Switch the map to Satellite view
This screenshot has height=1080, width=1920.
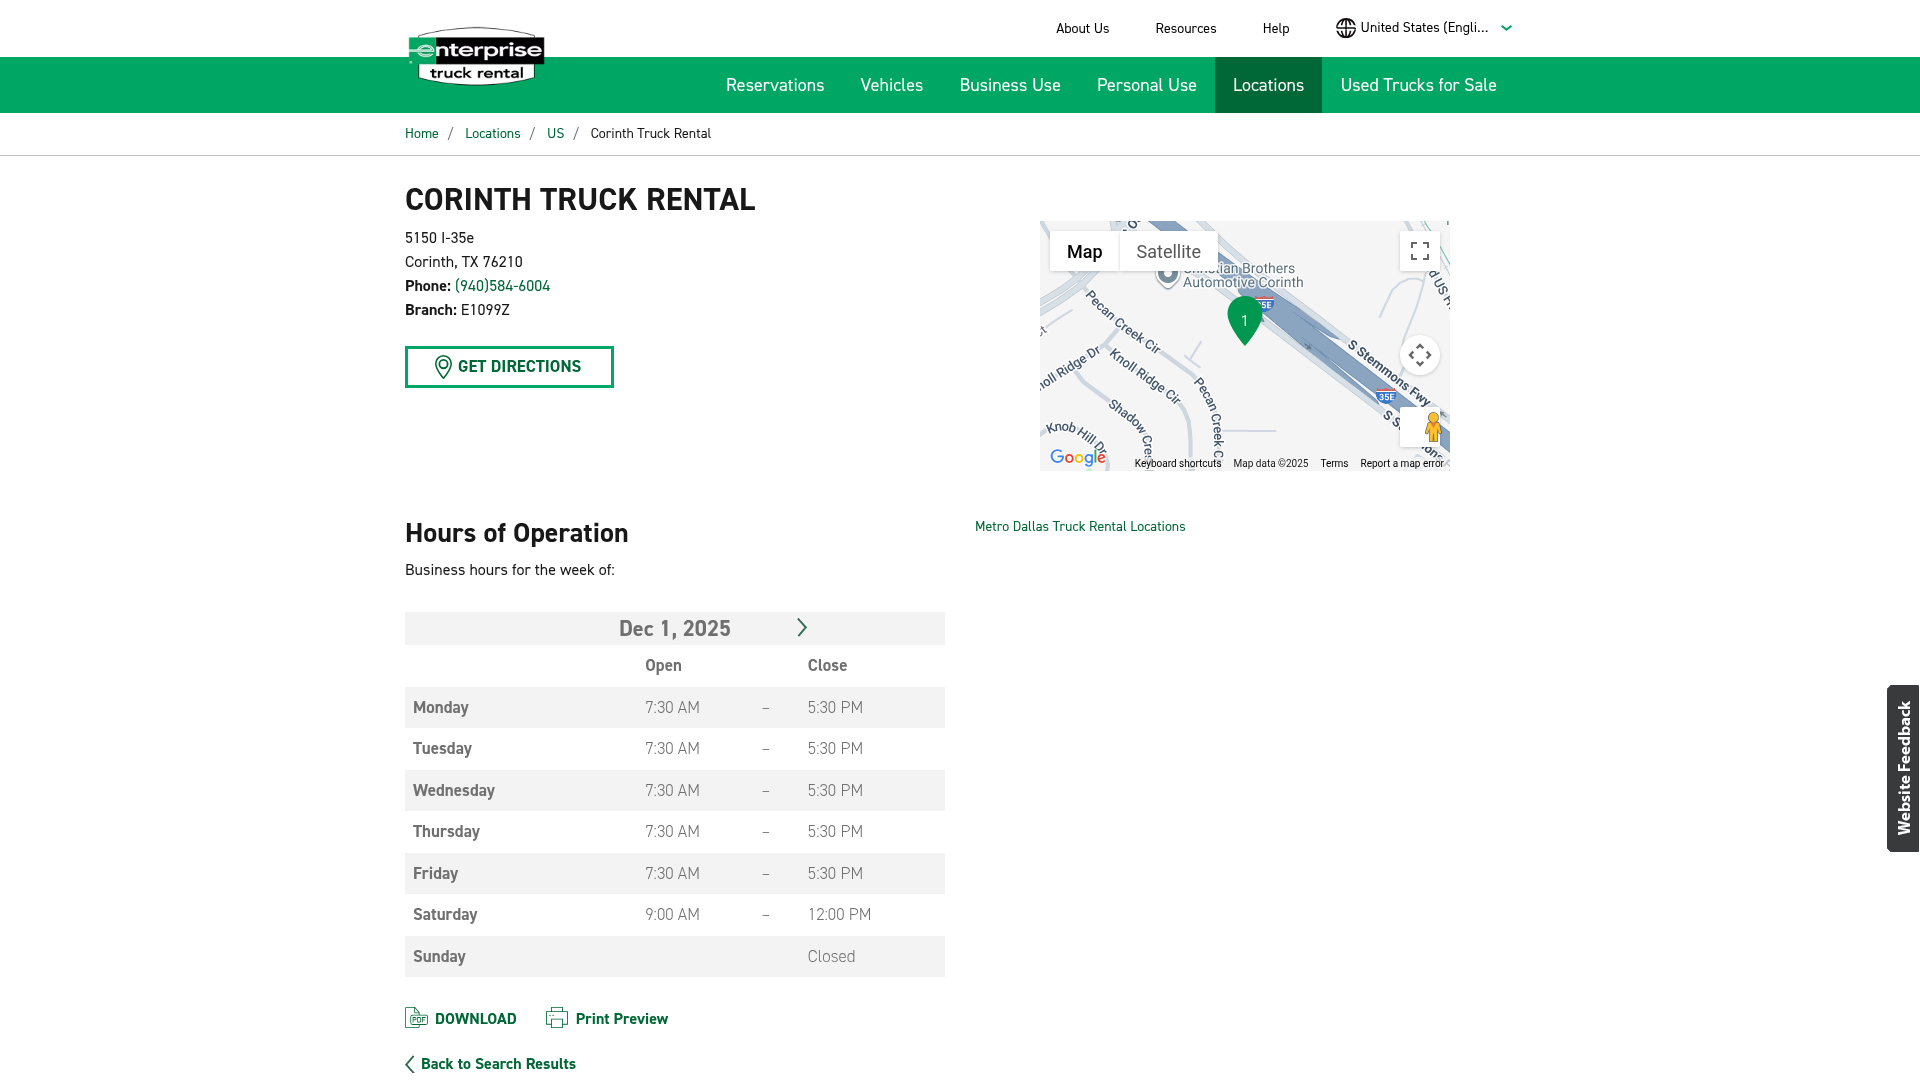pos(1168,251)
